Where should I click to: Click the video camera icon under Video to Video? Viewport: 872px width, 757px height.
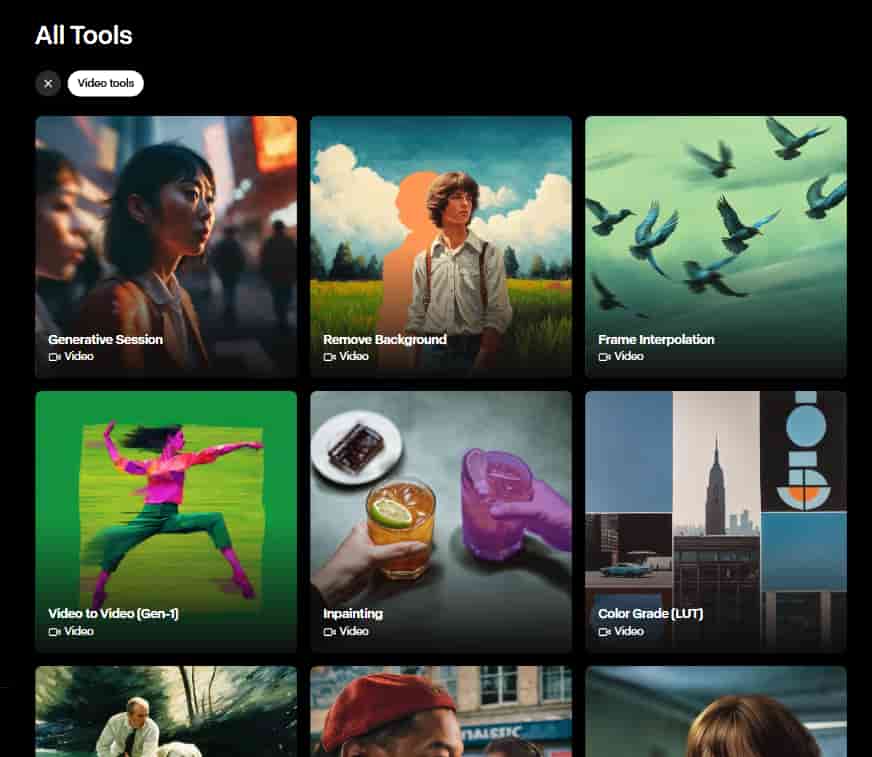click(54, 632)
